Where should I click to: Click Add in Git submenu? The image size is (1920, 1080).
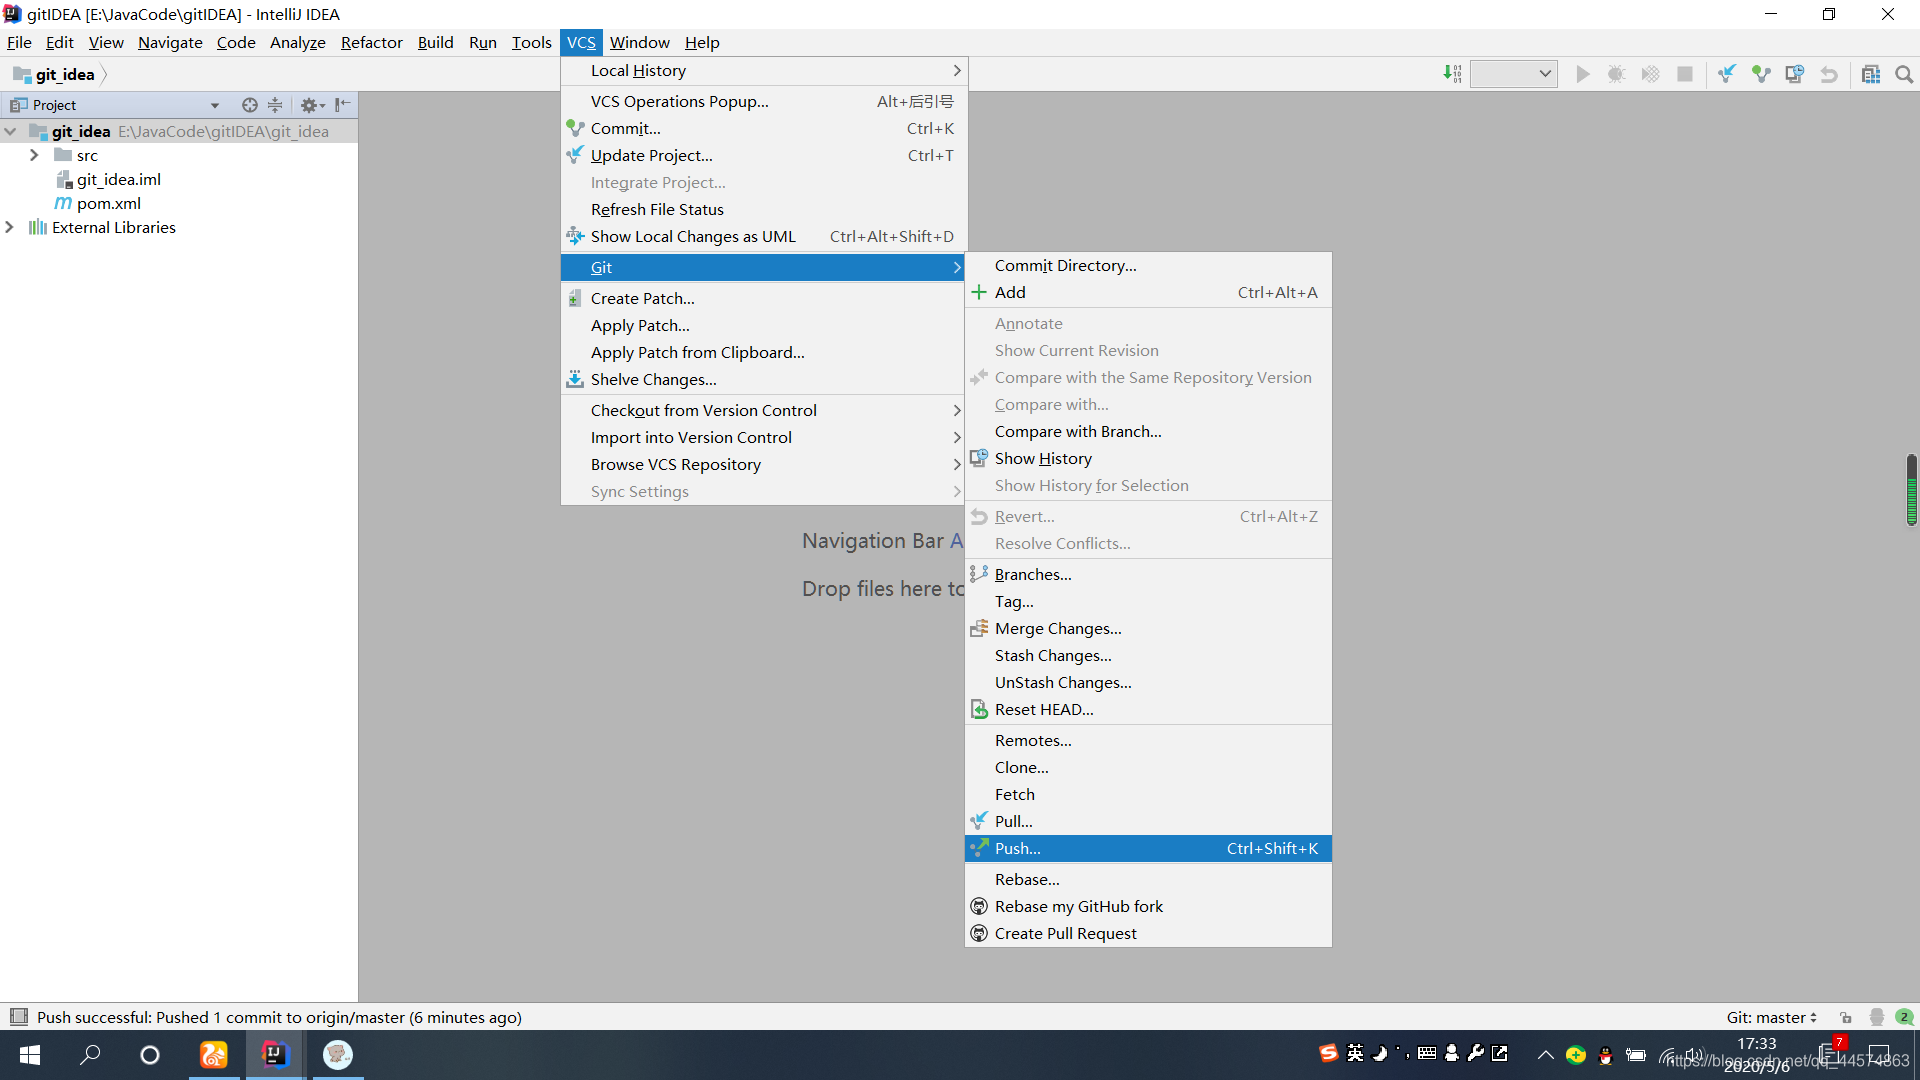(1148, 292)
